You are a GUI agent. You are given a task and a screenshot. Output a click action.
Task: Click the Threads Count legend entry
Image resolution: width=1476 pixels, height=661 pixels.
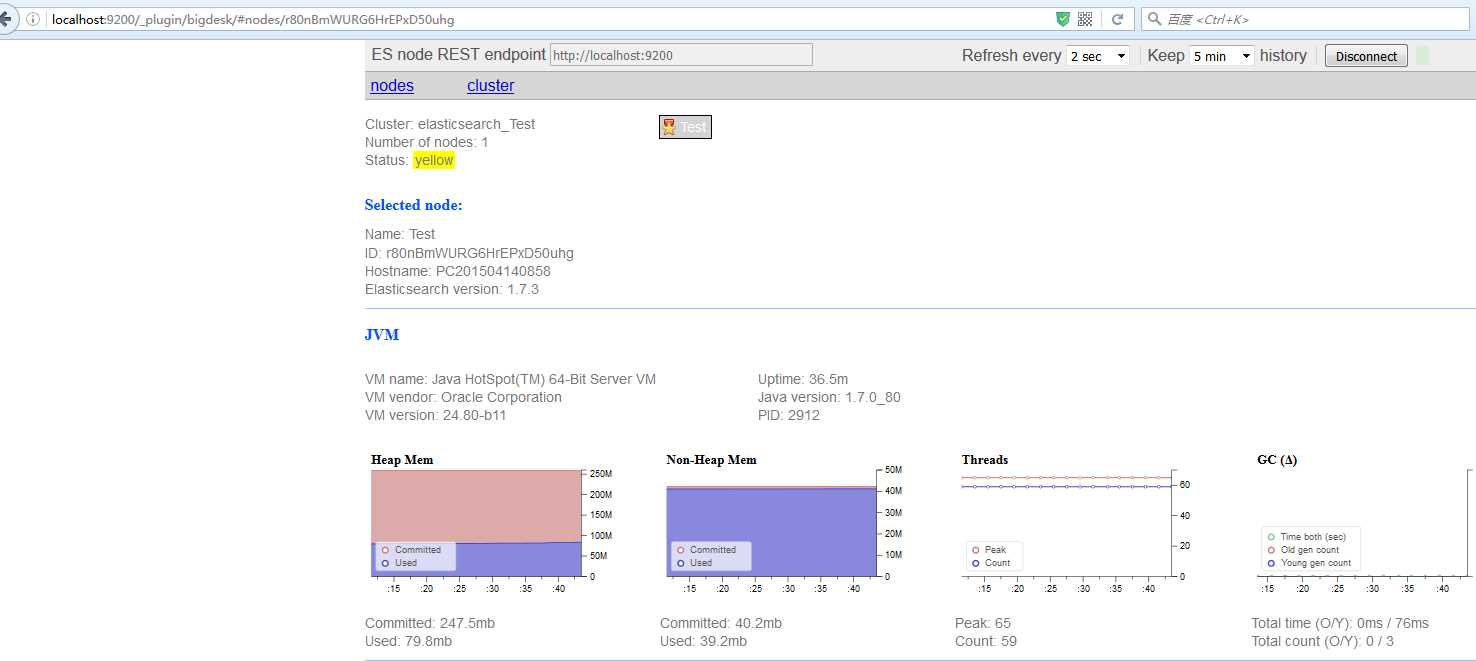pyautogui.click(x=991, y=563)
